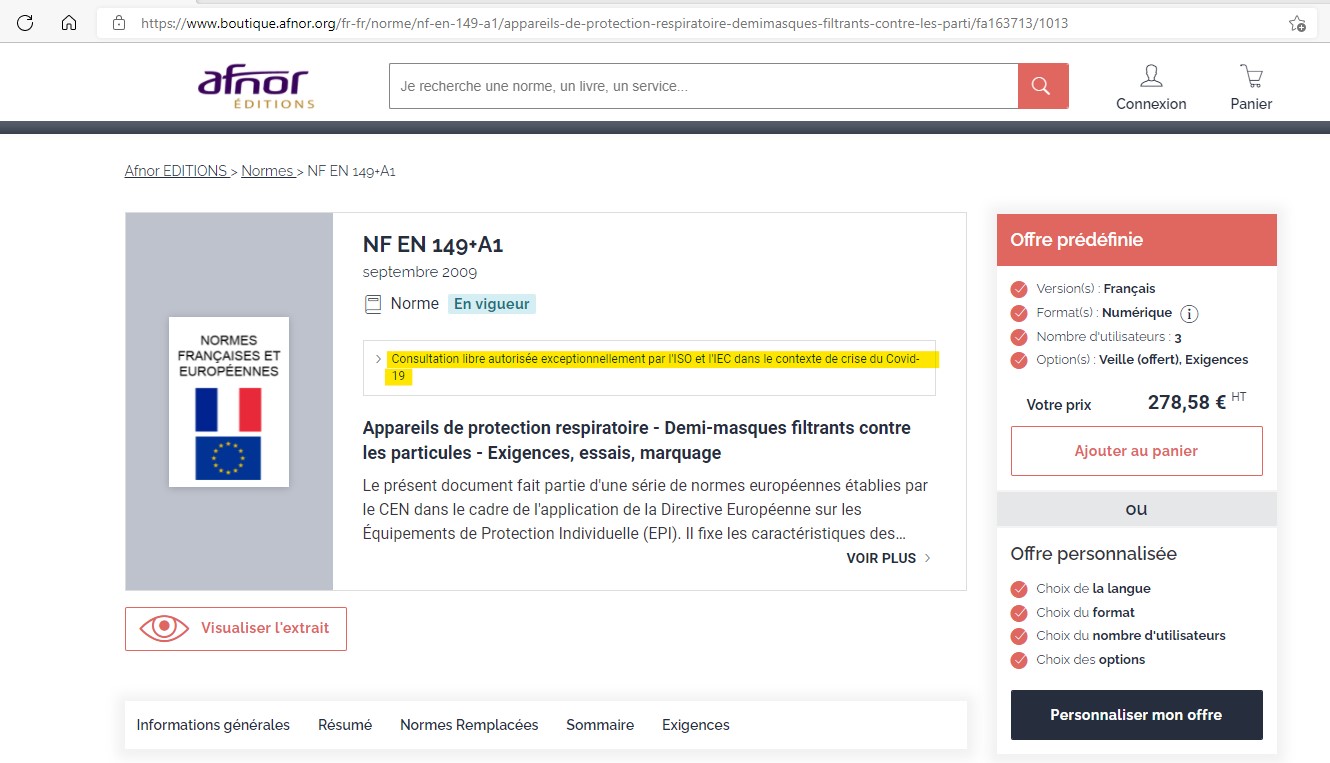Click the En vigueur status badge
Viewport: 1330px width, 763px height.
pos(492,304)
